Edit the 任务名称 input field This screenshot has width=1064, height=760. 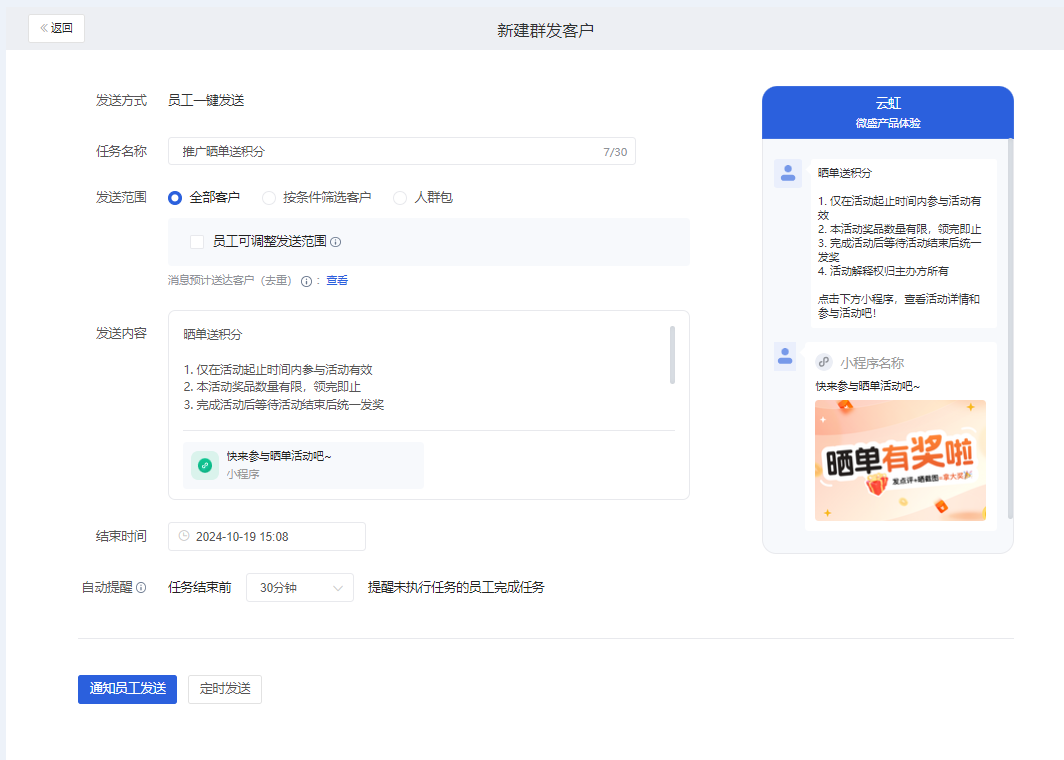(402, 151)
